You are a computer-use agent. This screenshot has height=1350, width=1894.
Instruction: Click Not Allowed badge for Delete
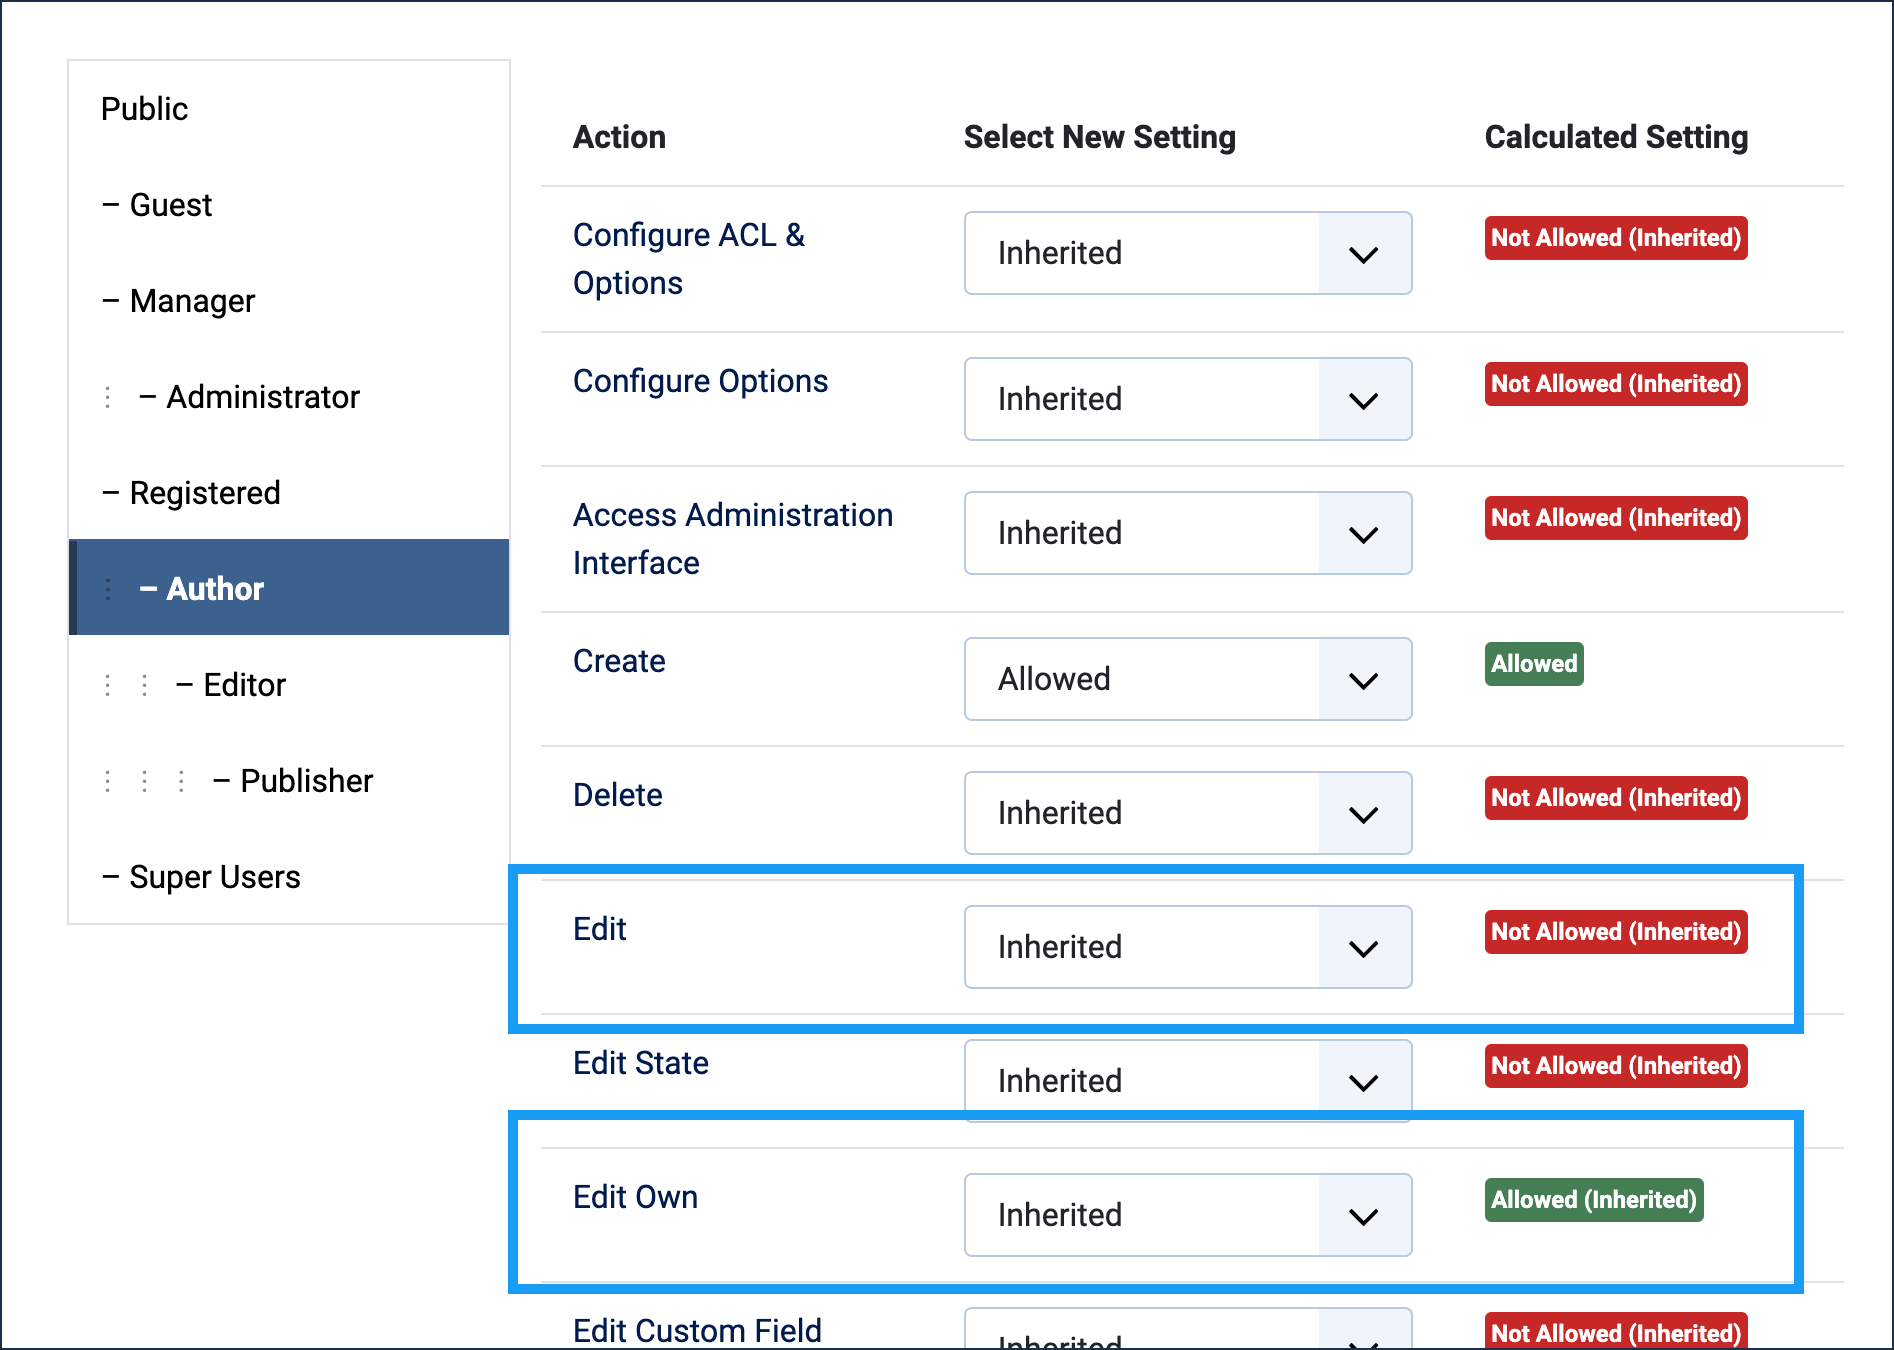pos(1616,798)
